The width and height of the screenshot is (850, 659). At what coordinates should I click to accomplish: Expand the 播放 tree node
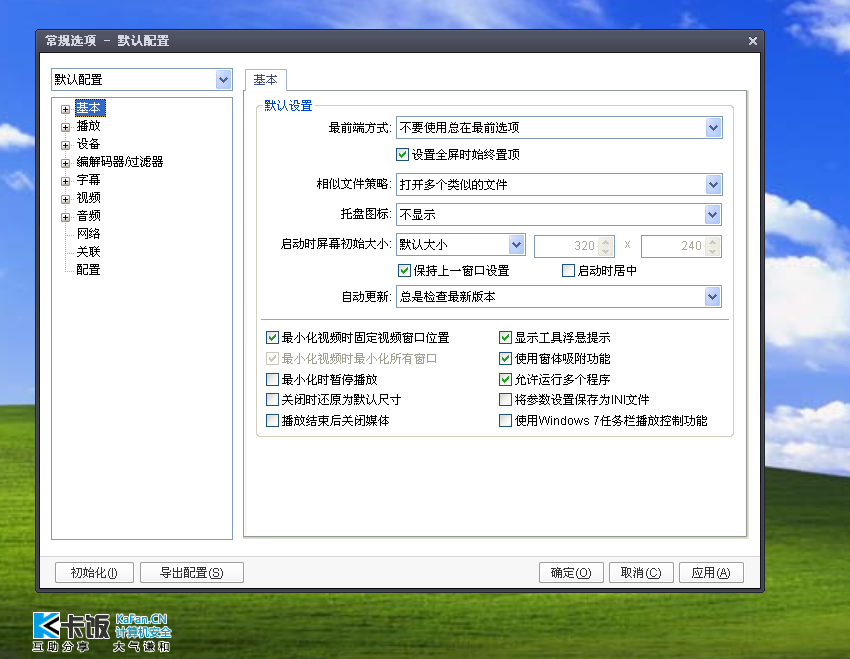[x=66, y=127]
